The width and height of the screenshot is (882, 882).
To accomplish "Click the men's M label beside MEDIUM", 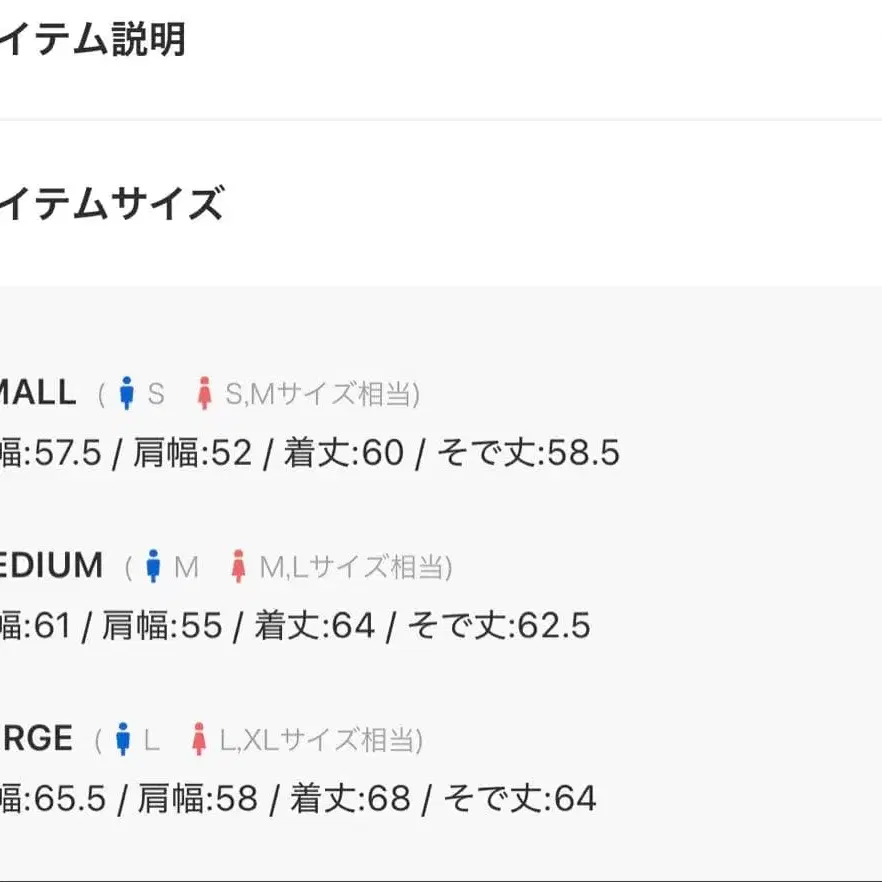I will click(x=186, y=568).
